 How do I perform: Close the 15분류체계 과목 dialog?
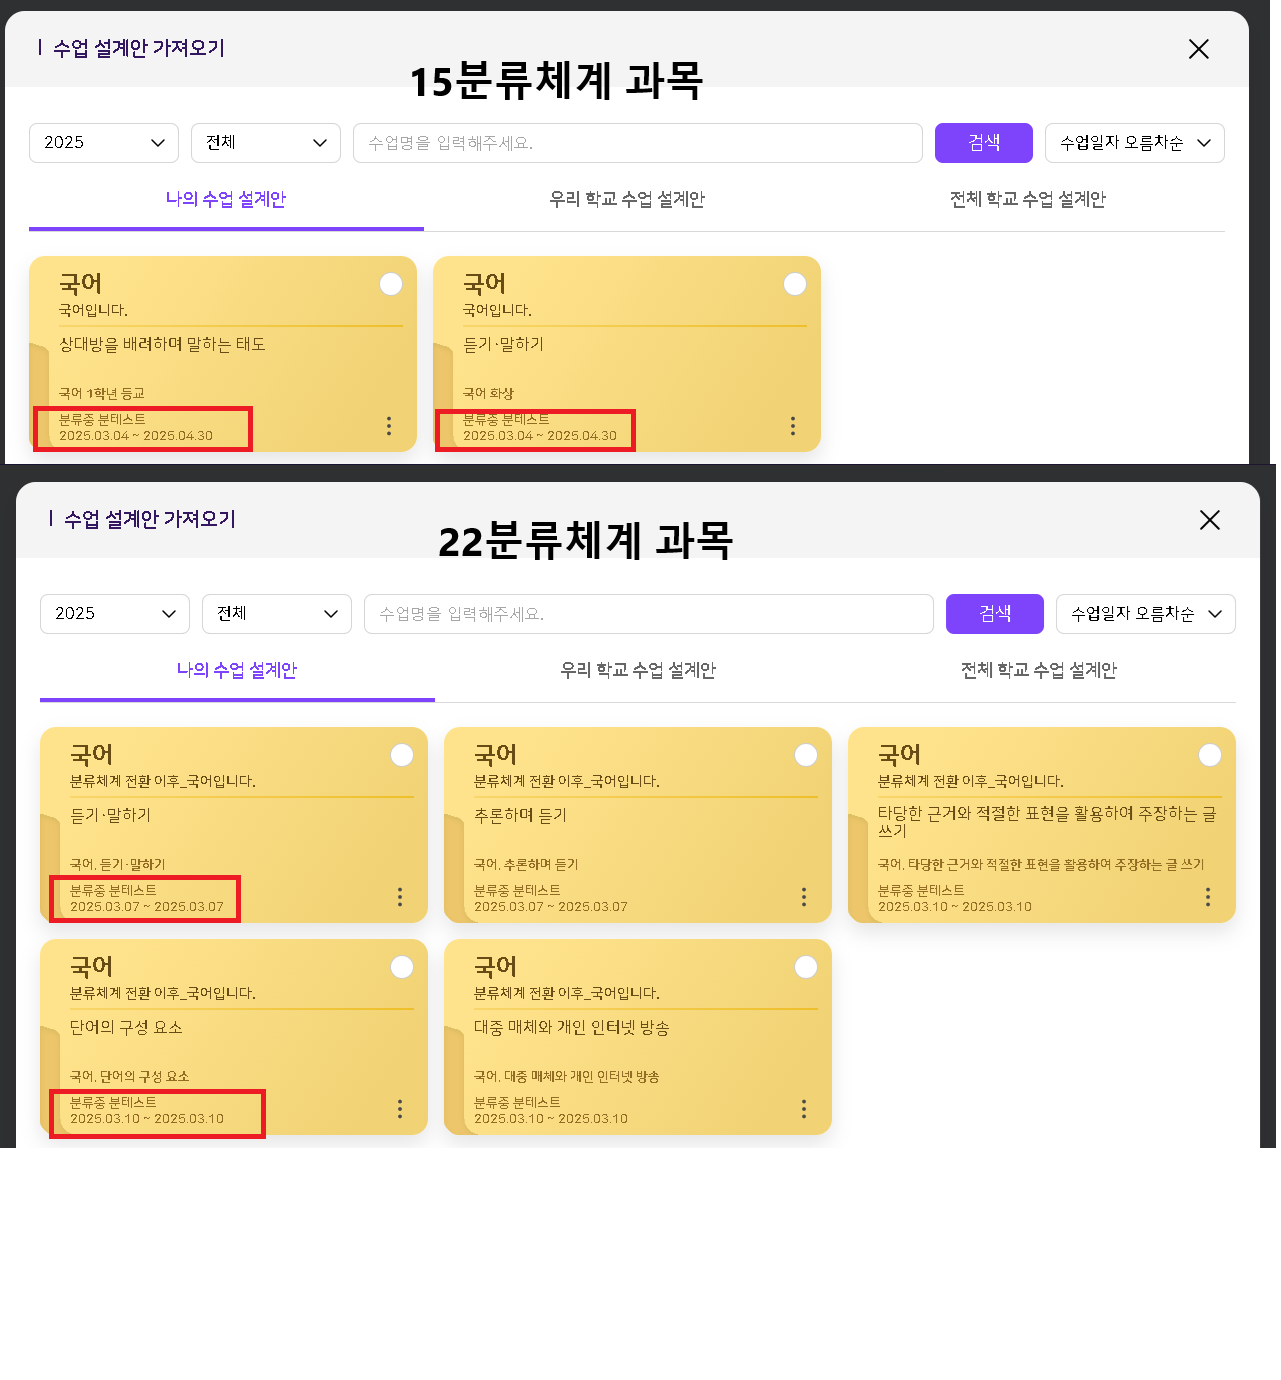[x=1199, y=49]
